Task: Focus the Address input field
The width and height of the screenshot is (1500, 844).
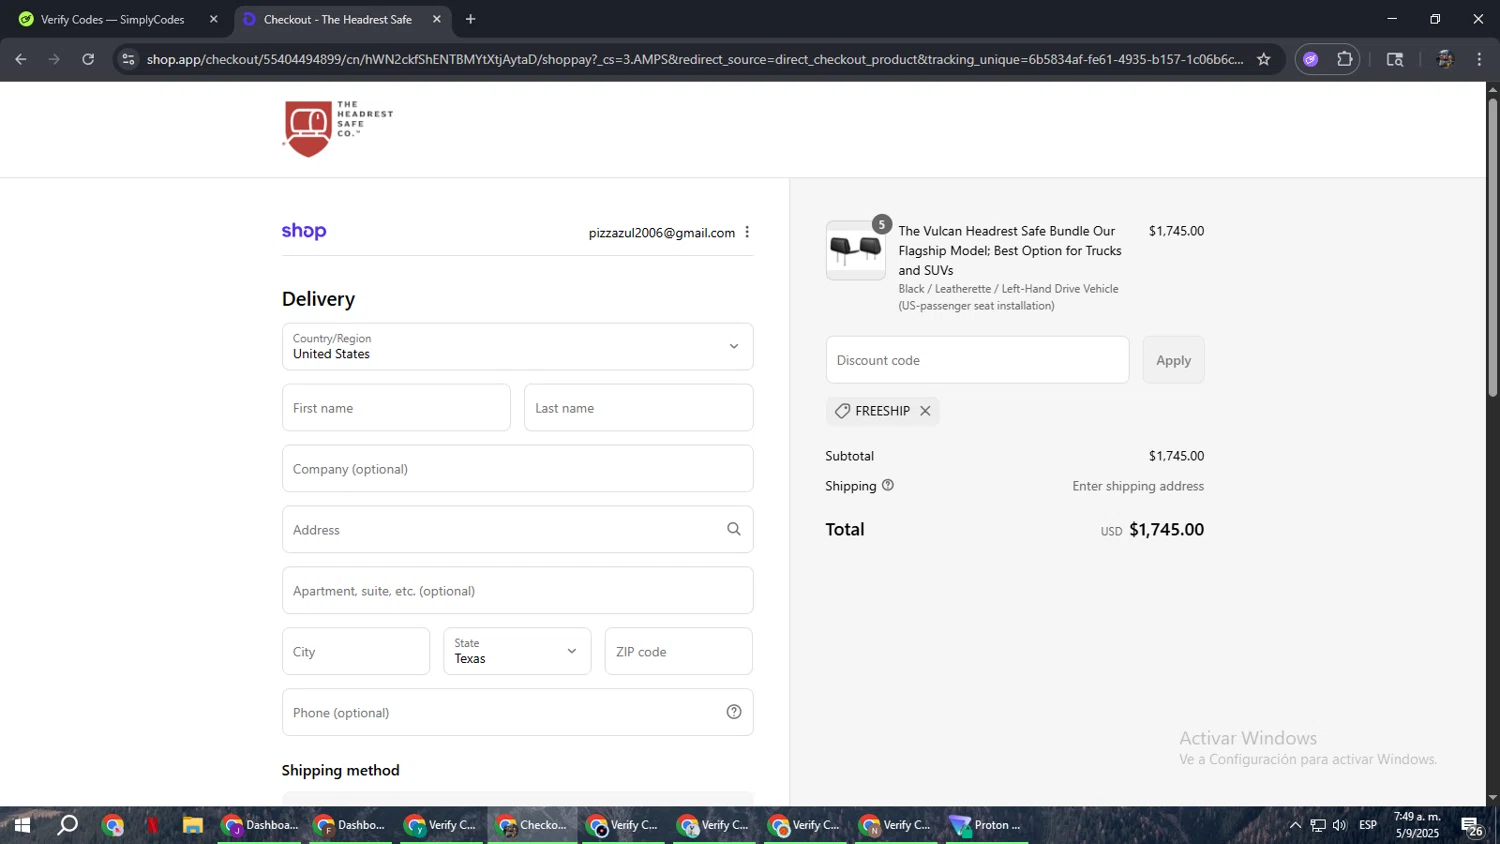Action: pos(517,529)
